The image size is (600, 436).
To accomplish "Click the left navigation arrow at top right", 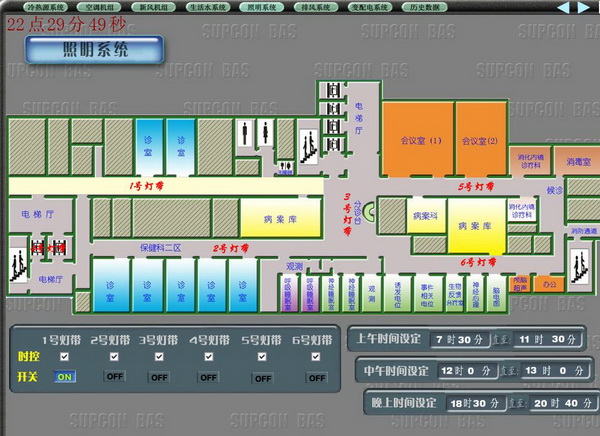I will tap(563, 7).
